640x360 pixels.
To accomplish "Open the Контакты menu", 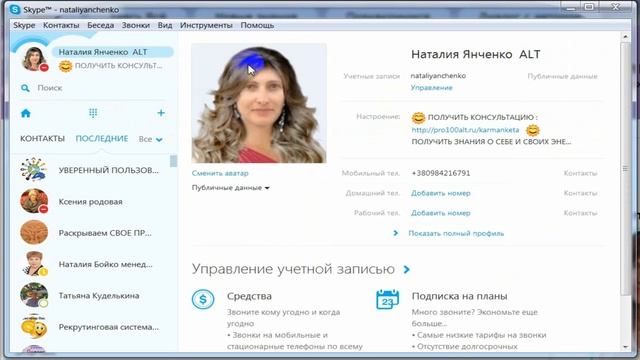I will pyautogui.click(x=61, y=25).
